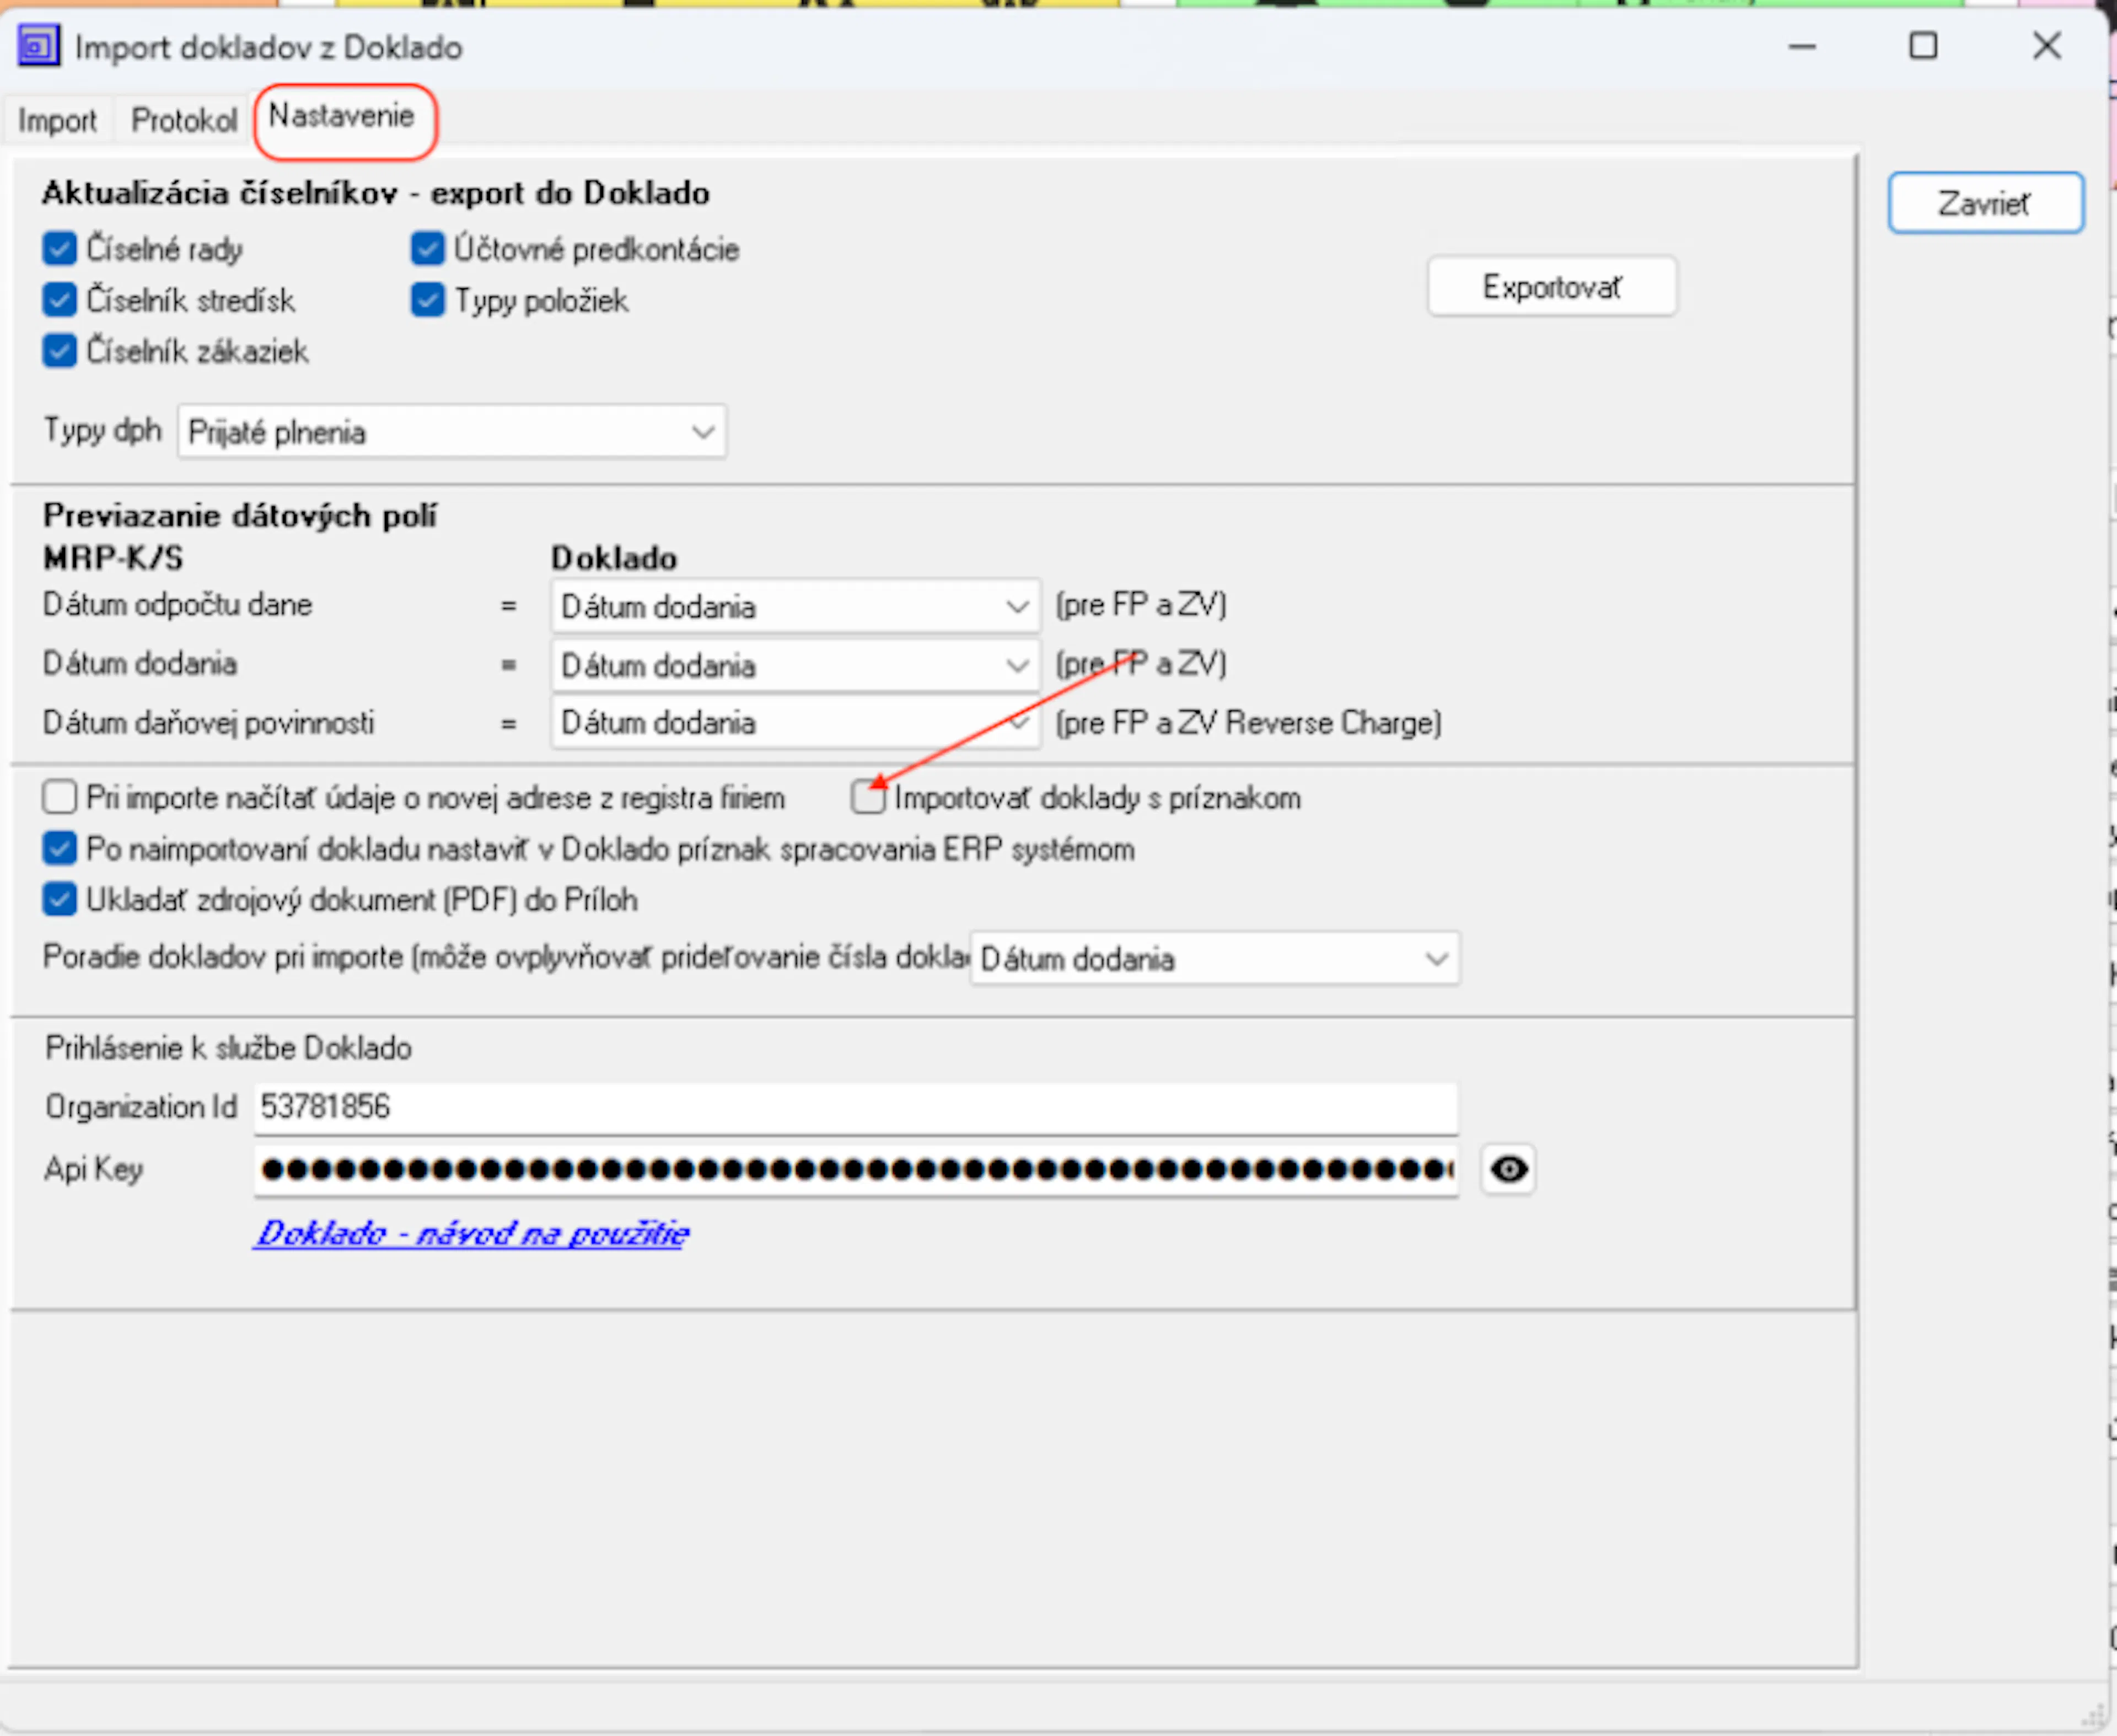Focus the Api Key password field

(856, 1169)
